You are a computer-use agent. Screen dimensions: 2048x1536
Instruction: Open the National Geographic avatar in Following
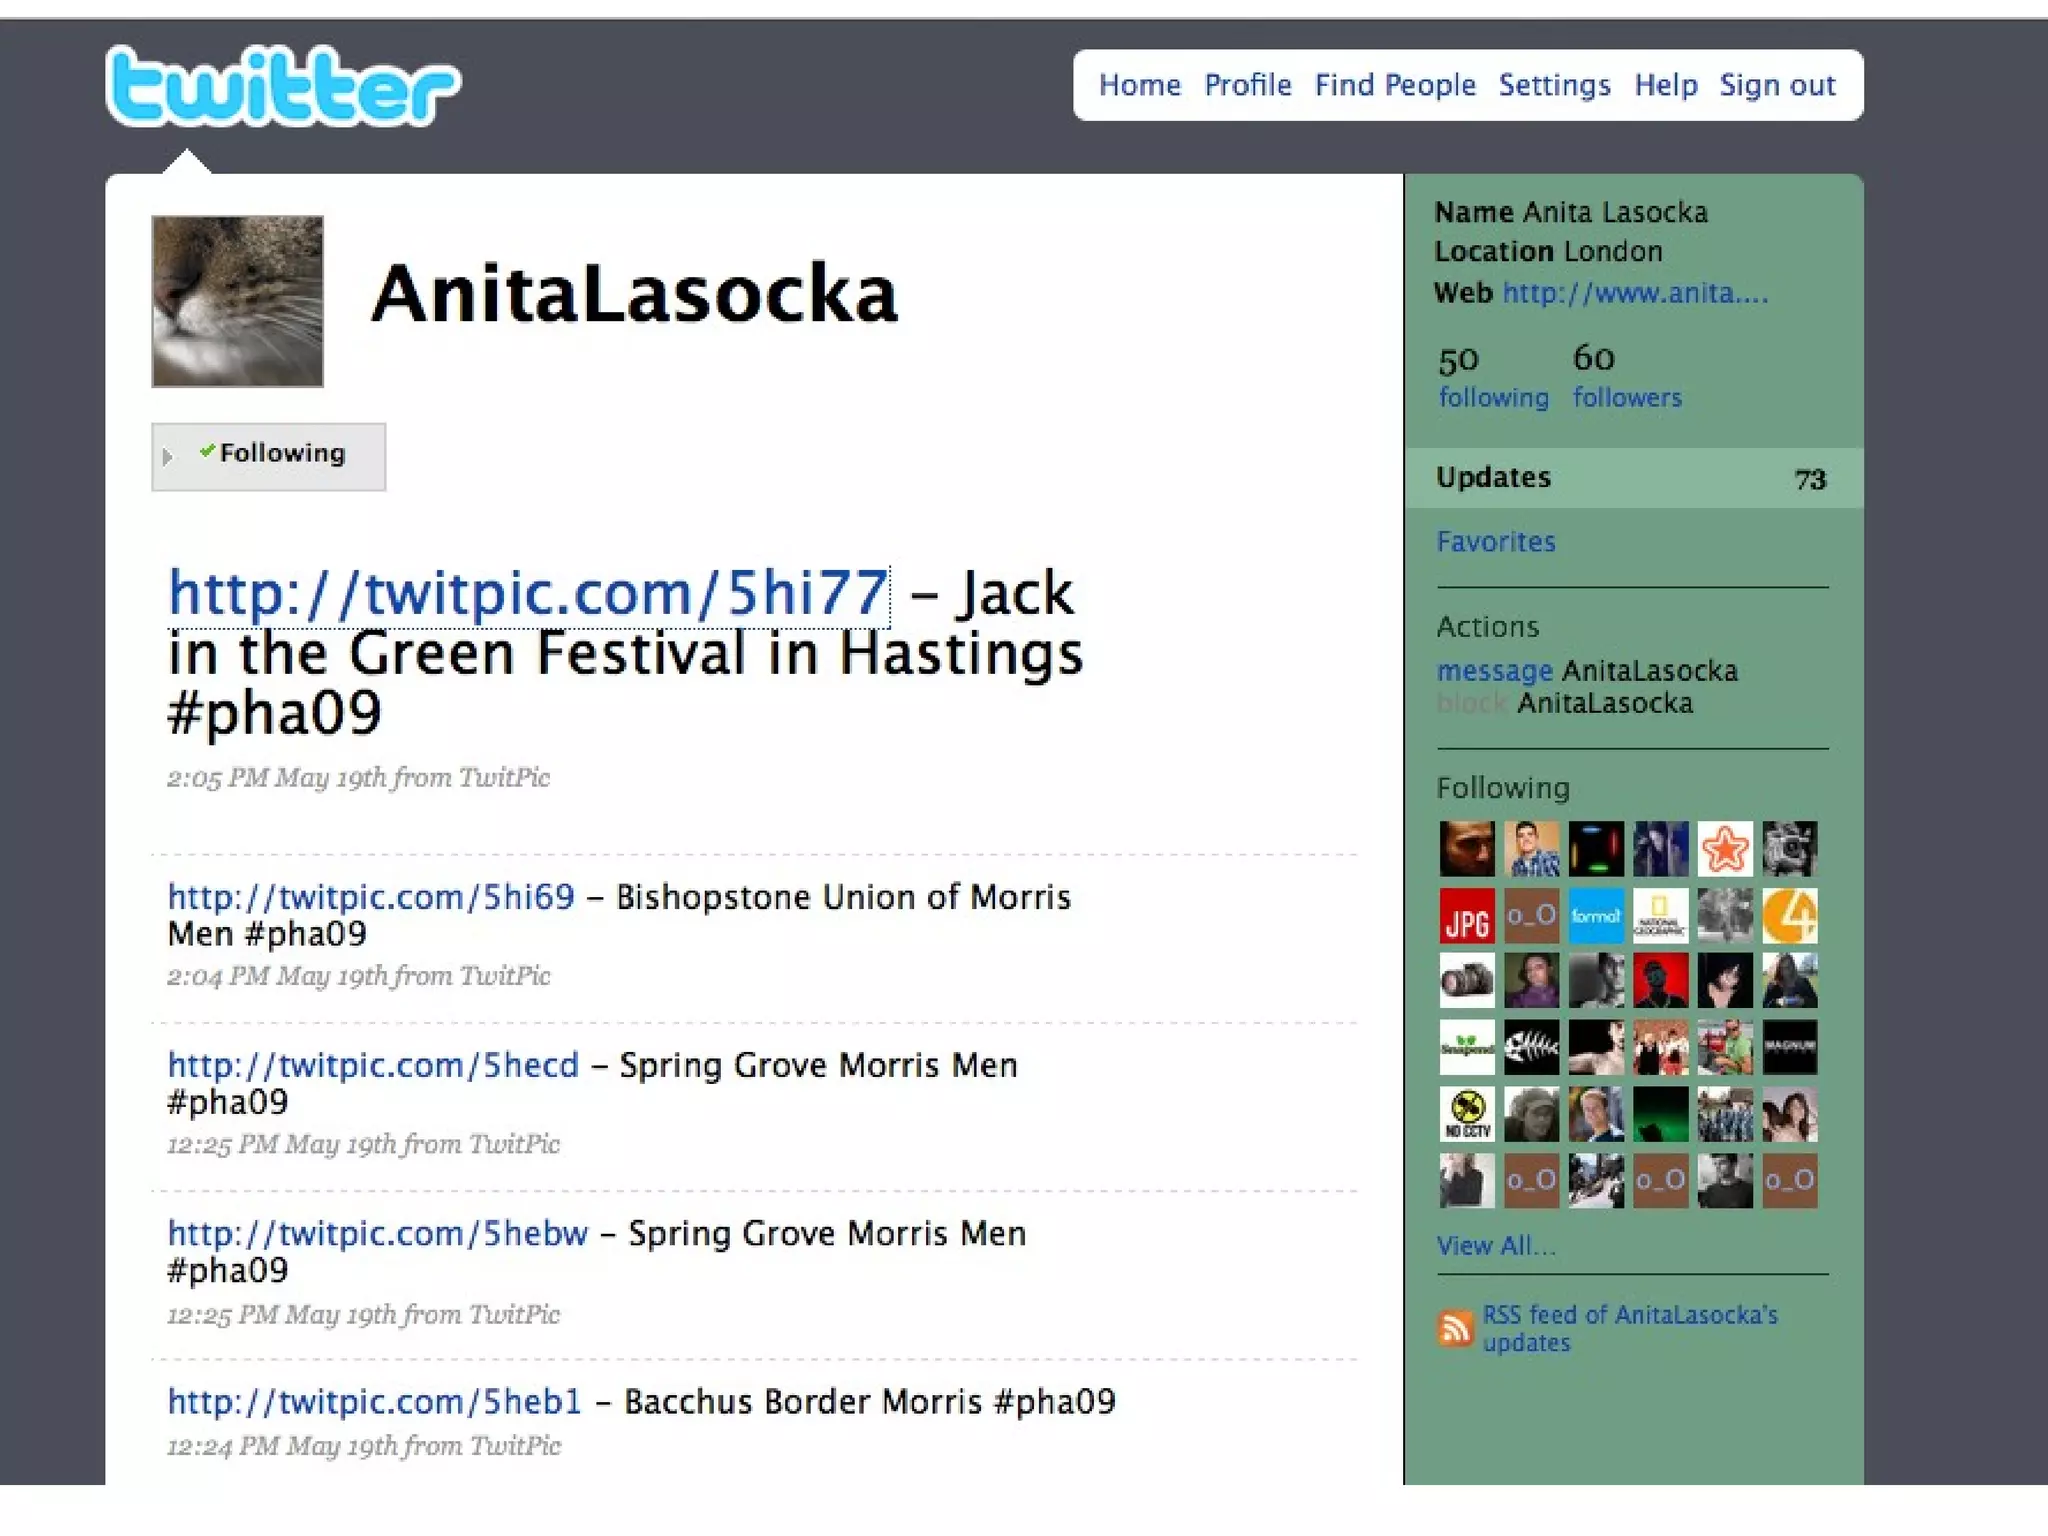(1660, 916)
